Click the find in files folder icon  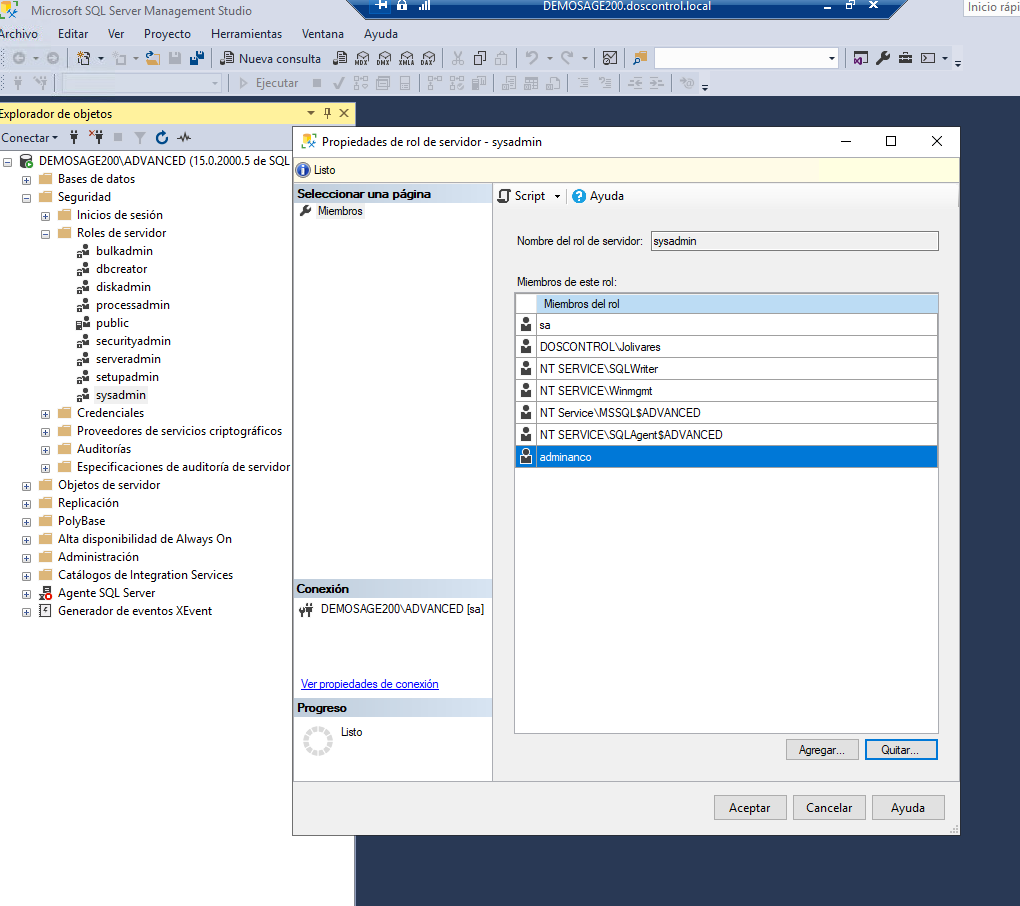pos(640,59)
